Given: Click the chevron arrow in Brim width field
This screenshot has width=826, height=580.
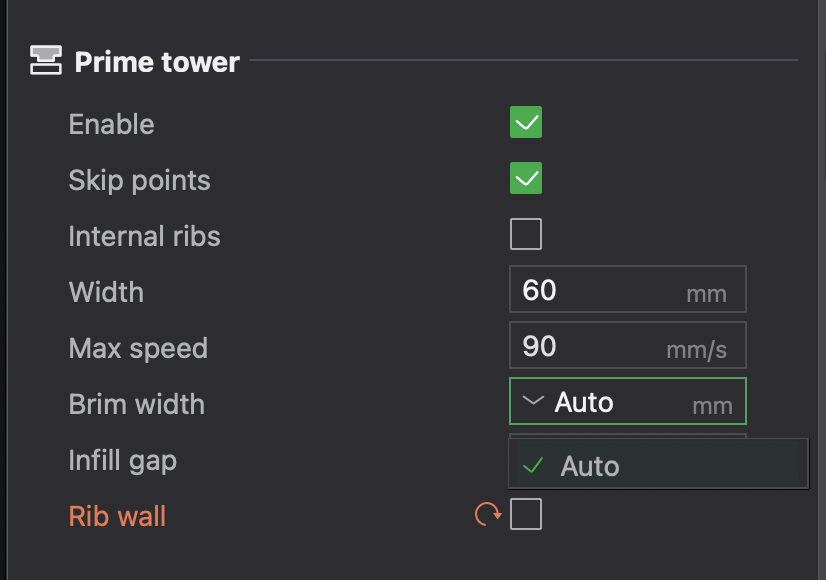Looking at the screenshot, I should (x=533, y=401).
